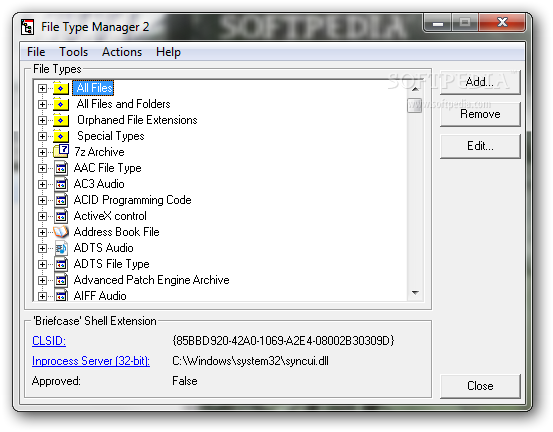Click the Orphaned File Extensions folder icon
The image size is (553, 432).
[x=61, y=120]
